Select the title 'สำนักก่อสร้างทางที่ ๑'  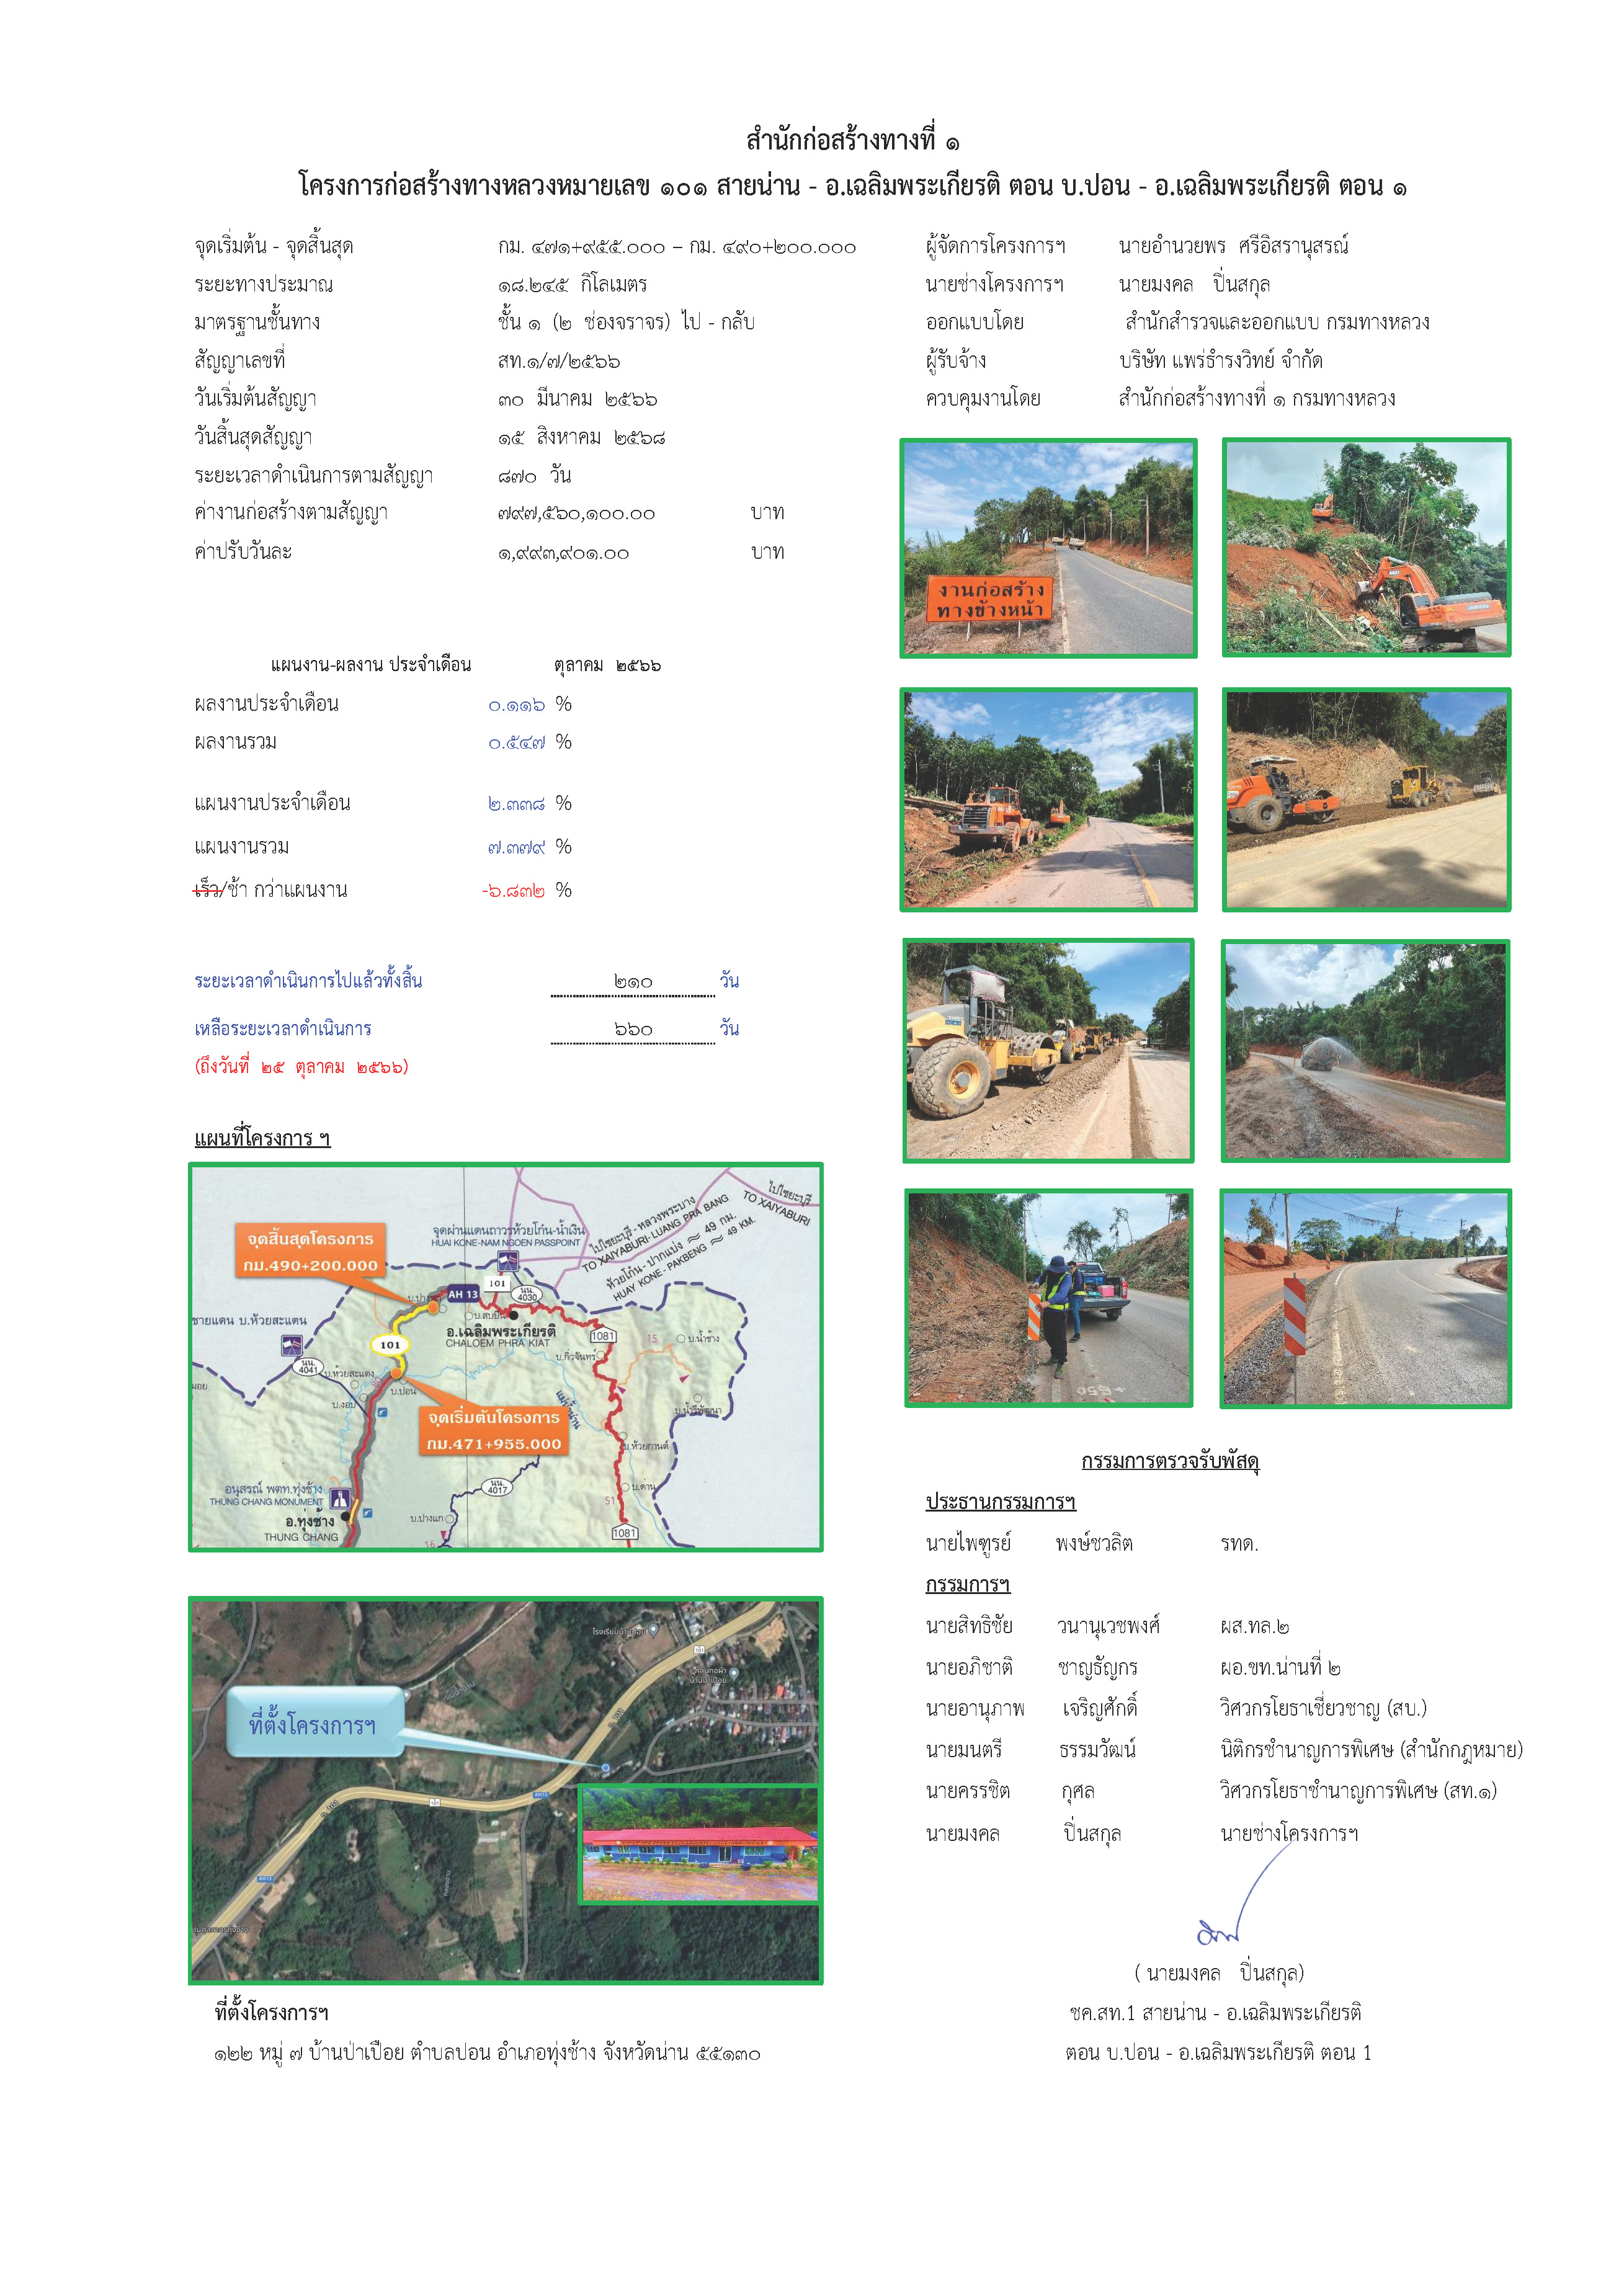852,139
